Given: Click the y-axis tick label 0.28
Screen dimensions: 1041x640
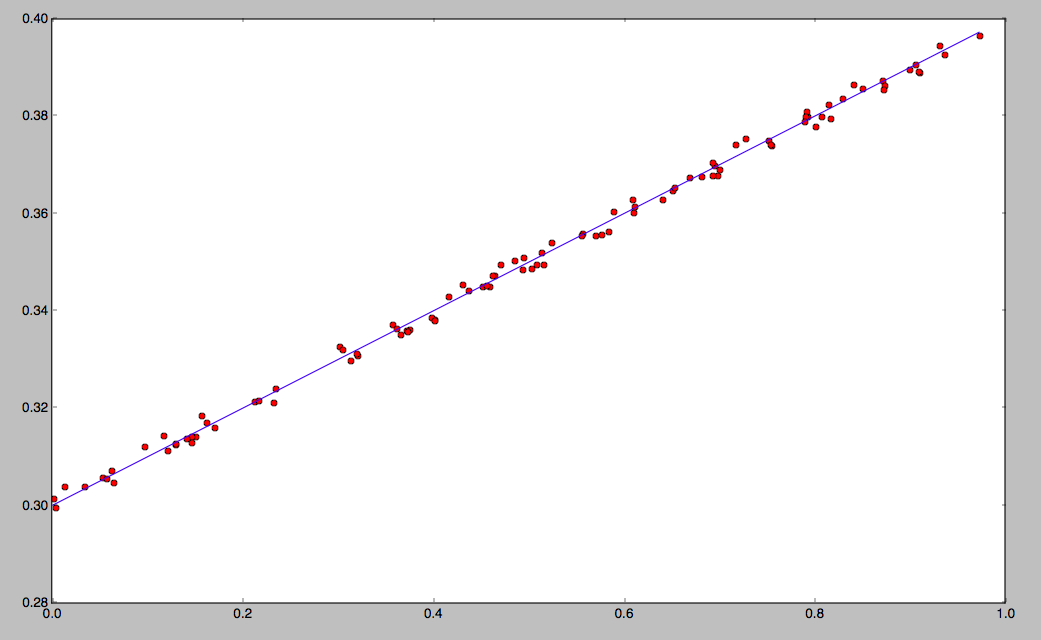Looking at the screenshot, I should pos(35,603).
